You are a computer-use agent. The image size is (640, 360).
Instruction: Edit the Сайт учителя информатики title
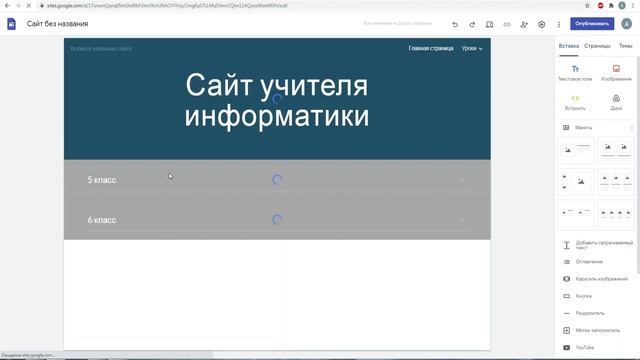[277, 100]
